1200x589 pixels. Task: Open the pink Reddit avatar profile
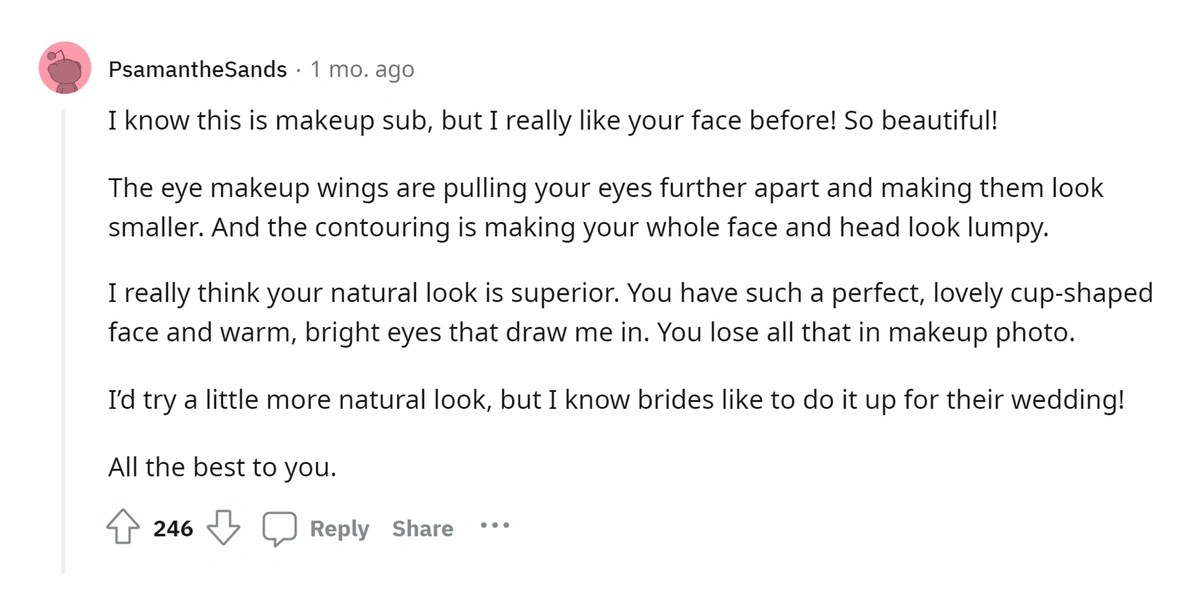tap(66, 70)
